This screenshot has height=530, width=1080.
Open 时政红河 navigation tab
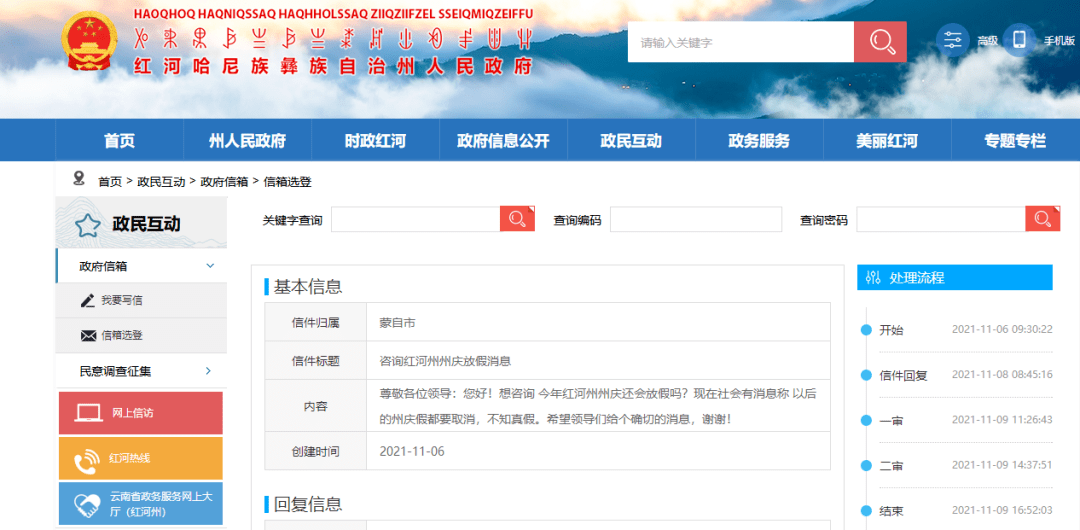click(375, 141)
